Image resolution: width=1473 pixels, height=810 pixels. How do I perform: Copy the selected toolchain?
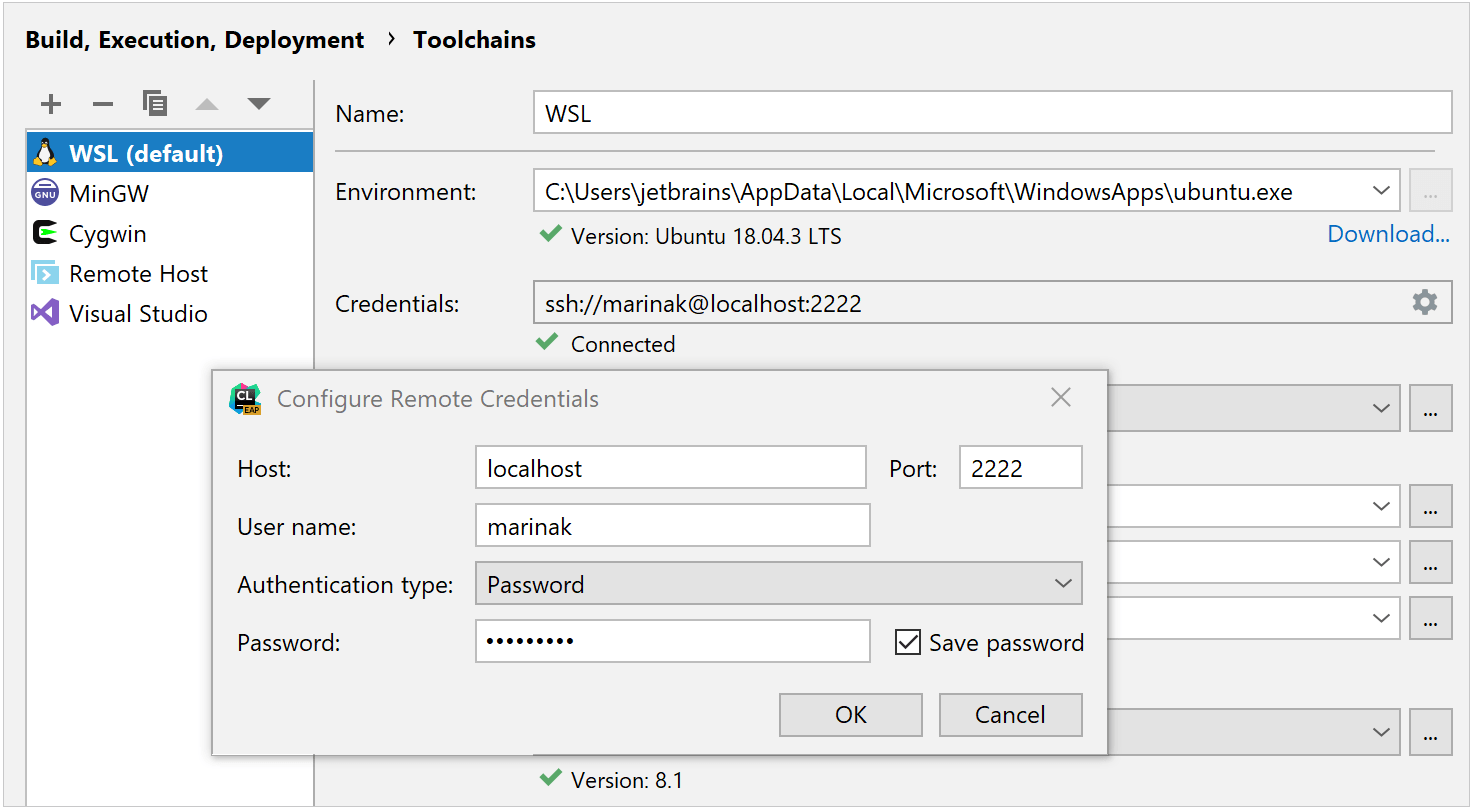pos(155,103)
